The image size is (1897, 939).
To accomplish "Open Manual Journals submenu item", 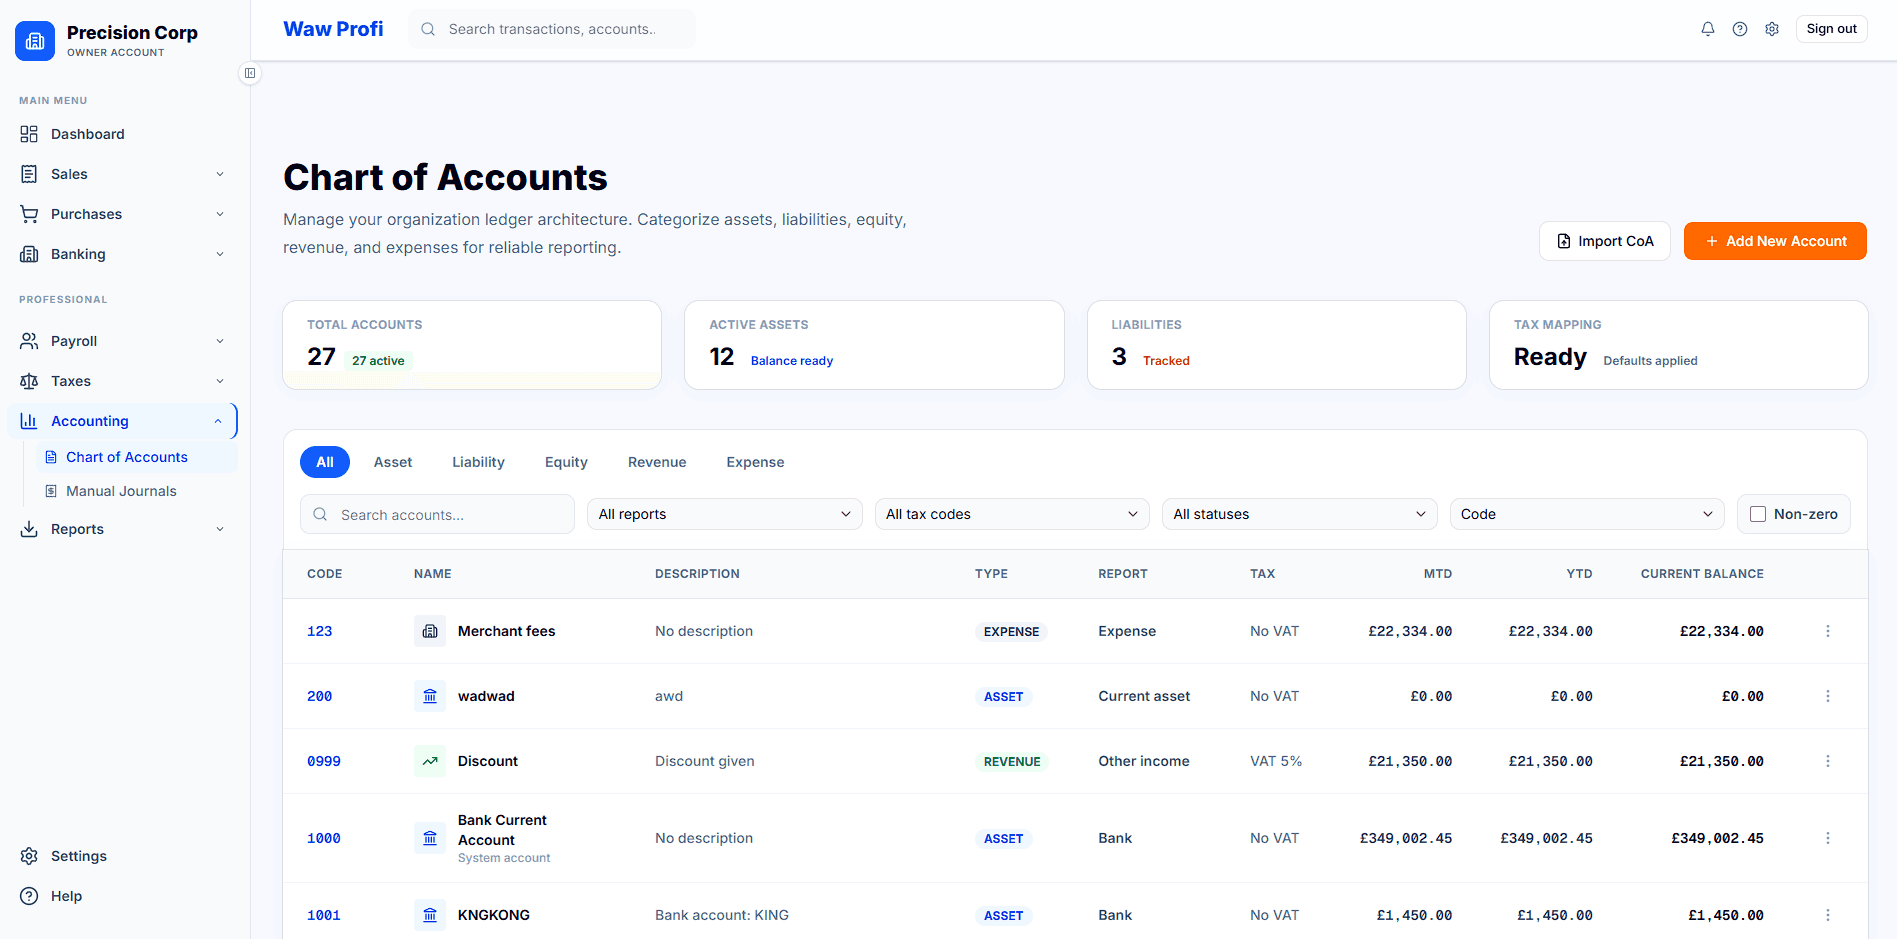I will point(137,491).
